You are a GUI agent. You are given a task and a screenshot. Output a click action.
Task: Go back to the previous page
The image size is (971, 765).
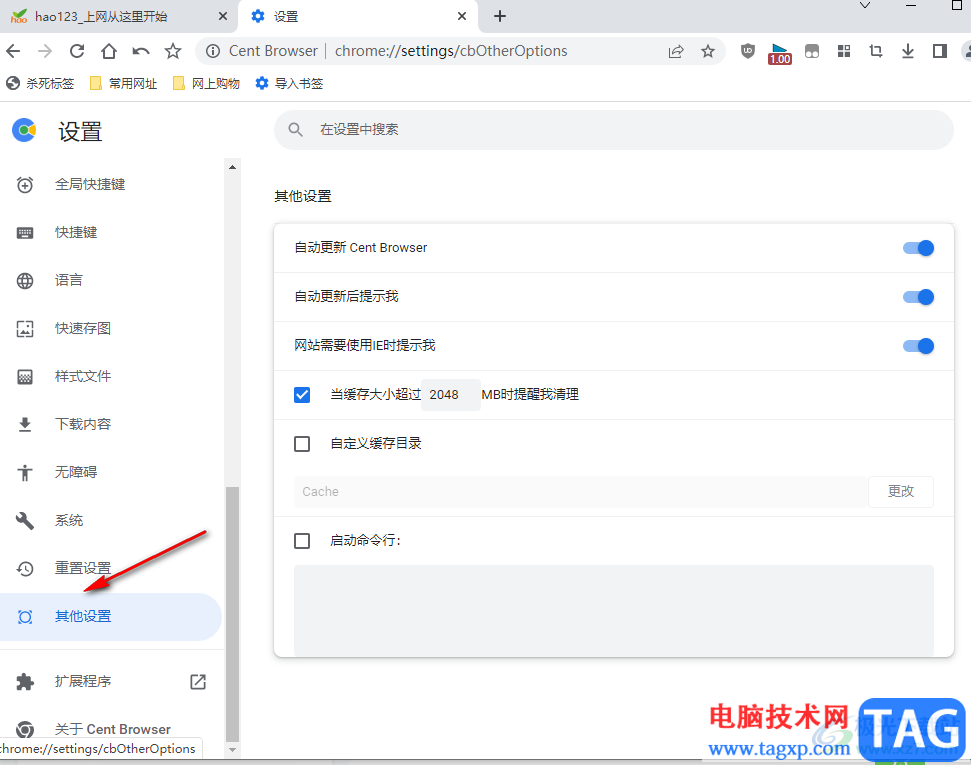(13, 51)
